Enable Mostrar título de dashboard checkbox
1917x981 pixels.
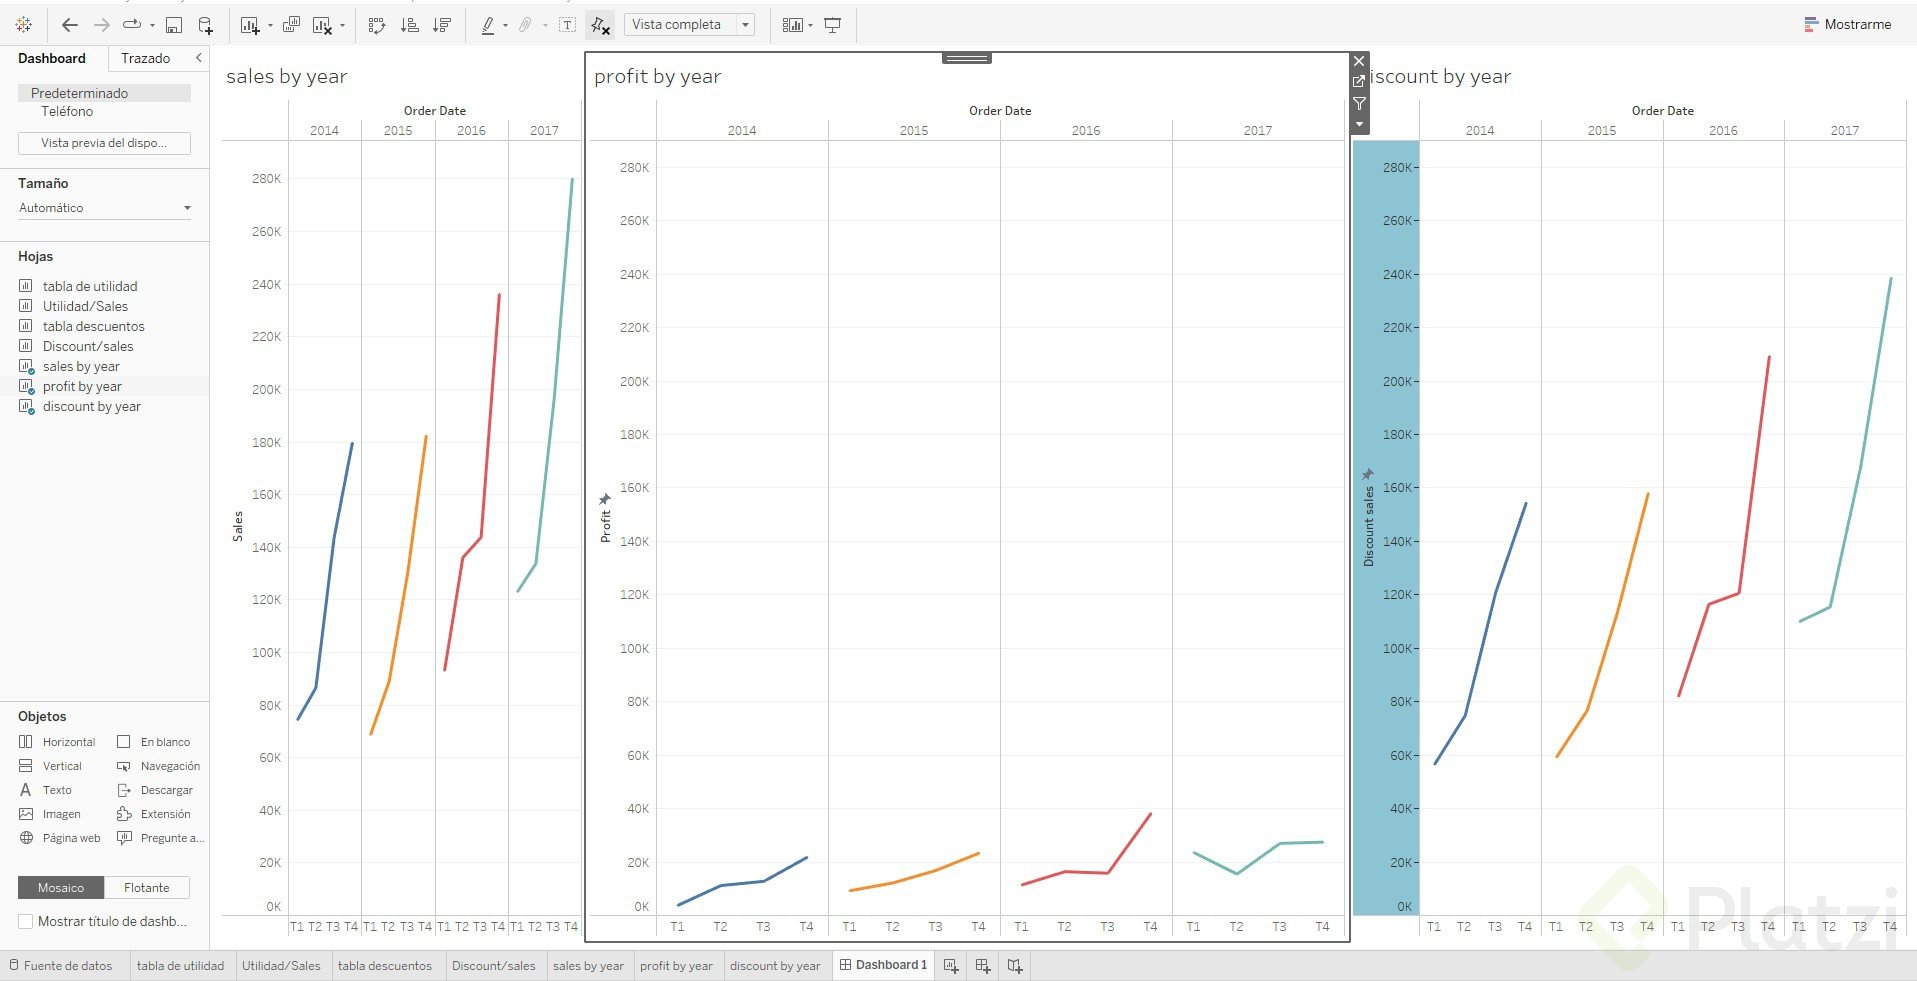pyautogui.click(x=26, y=922)
